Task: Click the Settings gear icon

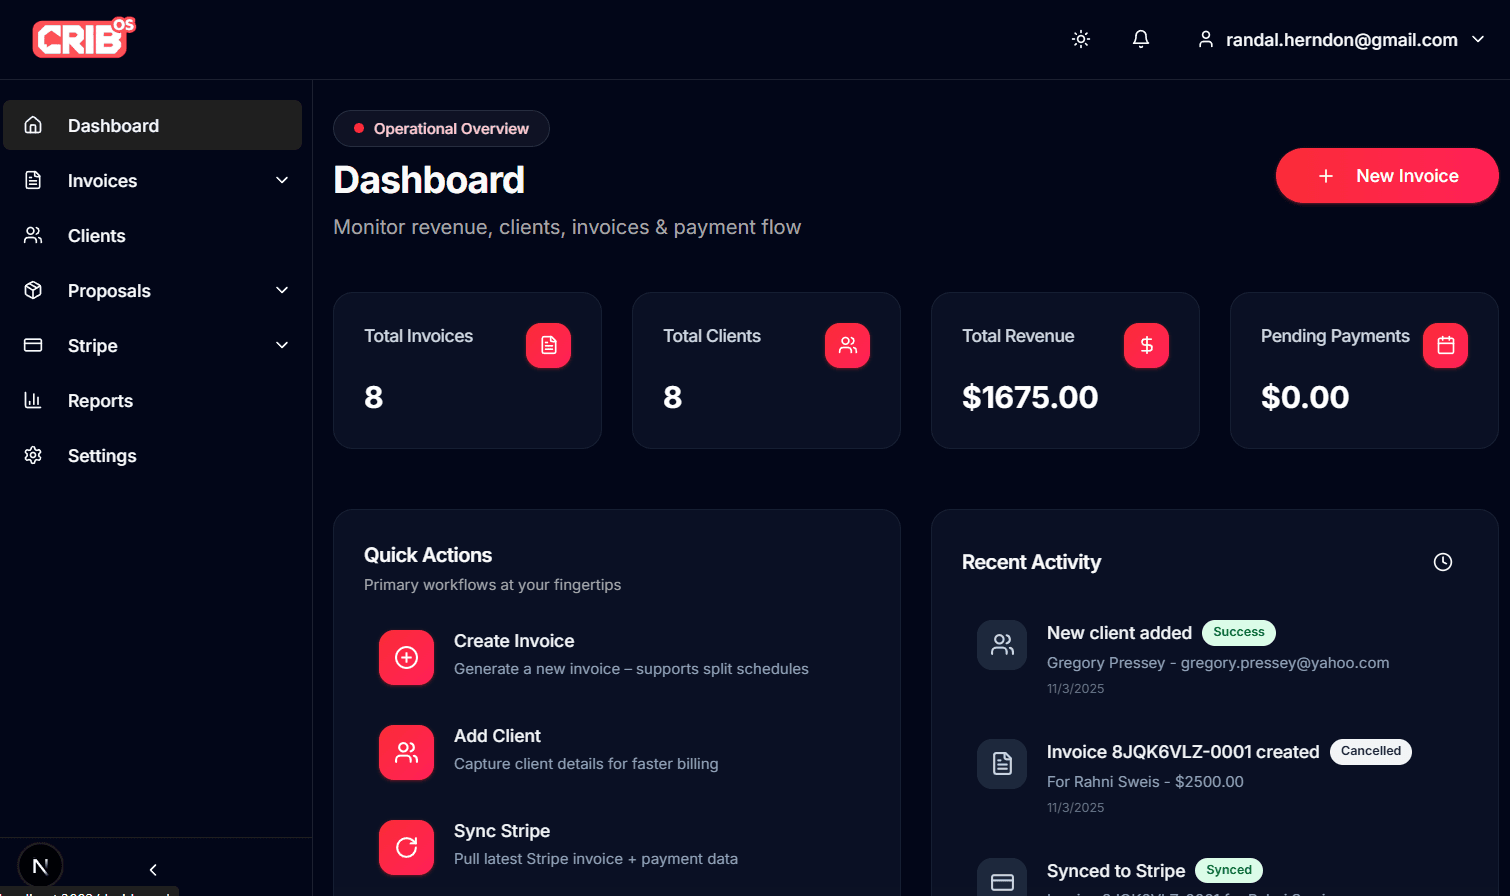Action: (33, 455)
